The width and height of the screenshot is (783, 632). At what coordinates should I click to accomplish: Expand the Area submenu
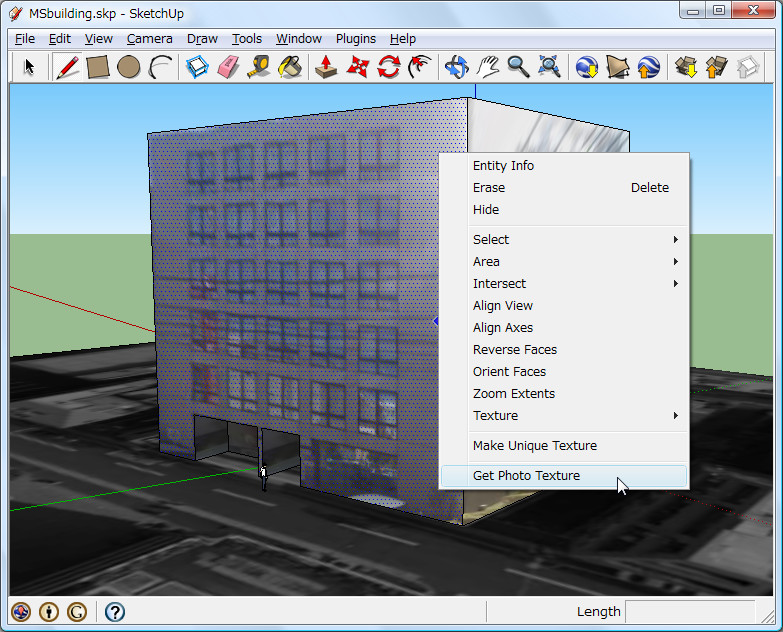[x=563, y=262]
